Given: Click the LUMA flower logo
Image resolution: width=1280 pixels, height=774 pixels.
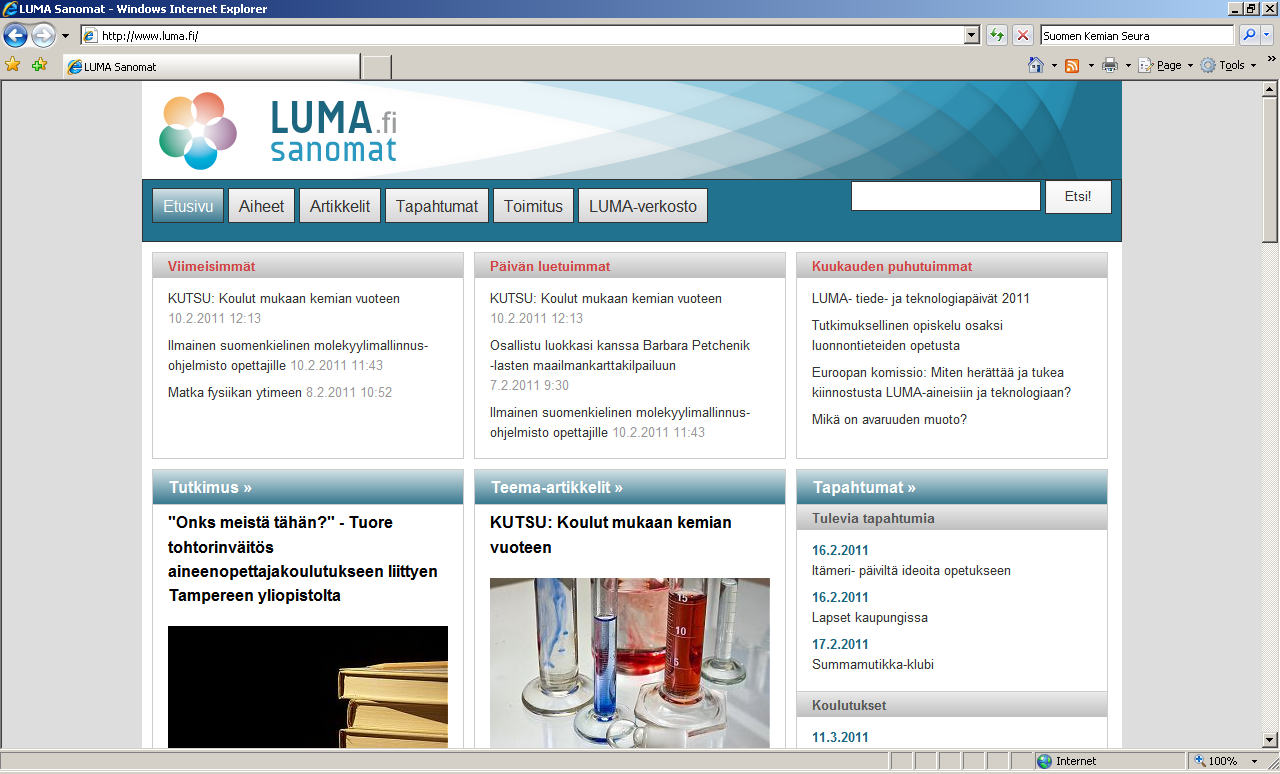Looking at the screenshot, I should click(198, 131).
